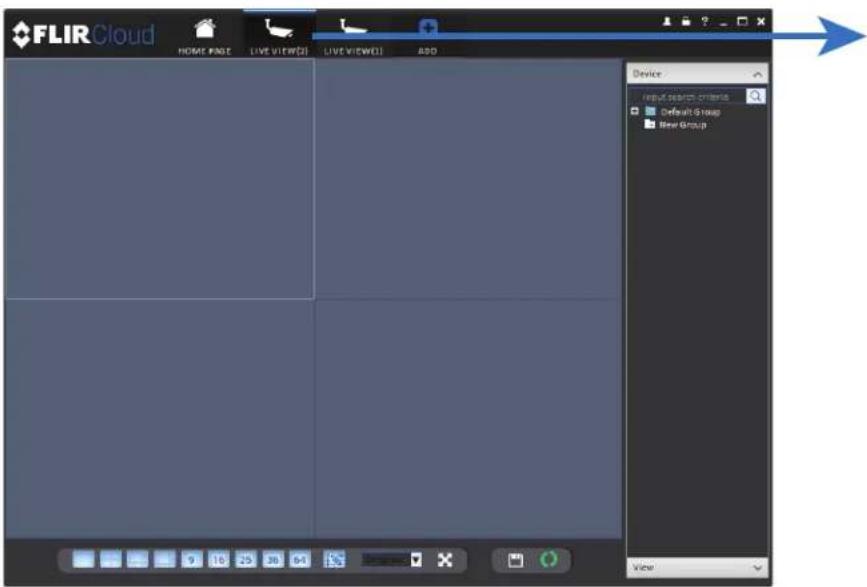This screenshot has height=587, width=867.
Task: Switch to 25-split layout
Action: (246, 560)
